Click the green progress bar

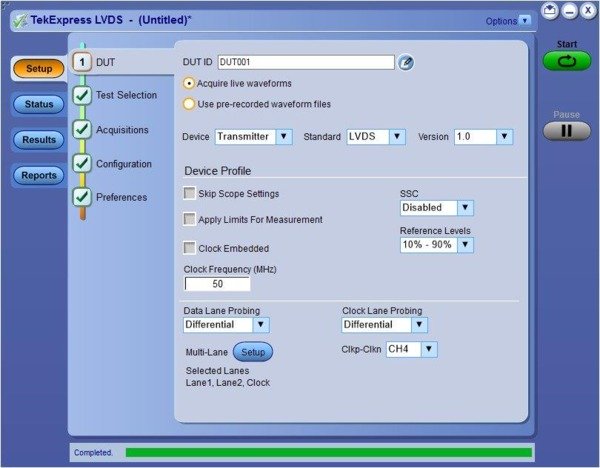click(x=329, y=453)
